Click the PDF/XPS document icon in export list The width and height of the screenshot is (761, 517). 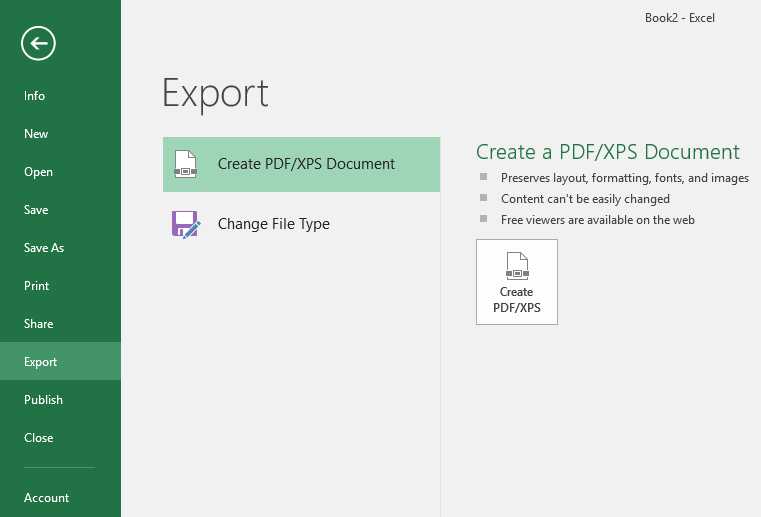pyautogui.click(x=185, y=164)
